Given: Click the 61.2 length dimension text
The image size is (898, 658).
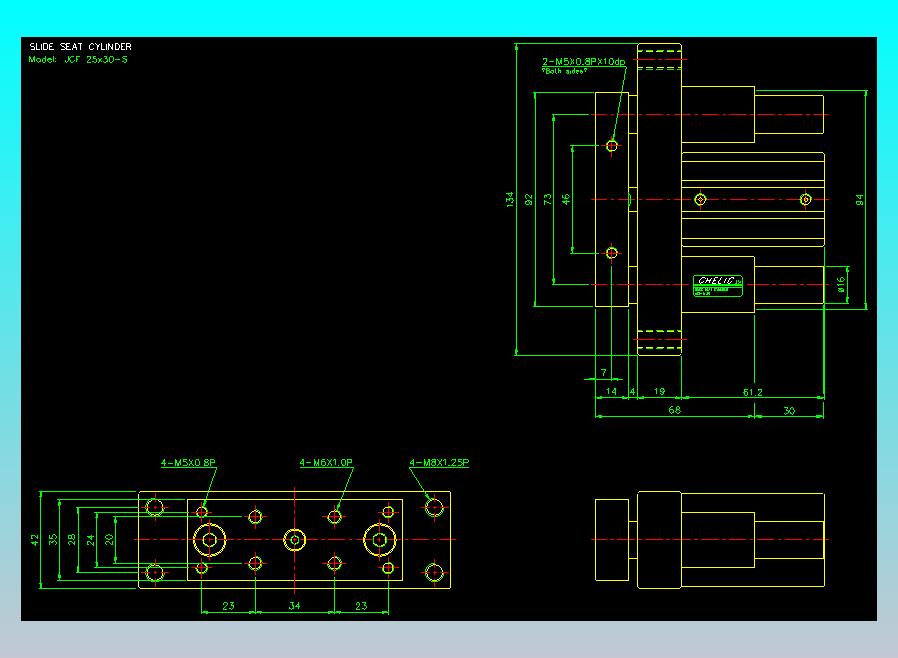Looking at the screenshot, I should click(753, 392).
